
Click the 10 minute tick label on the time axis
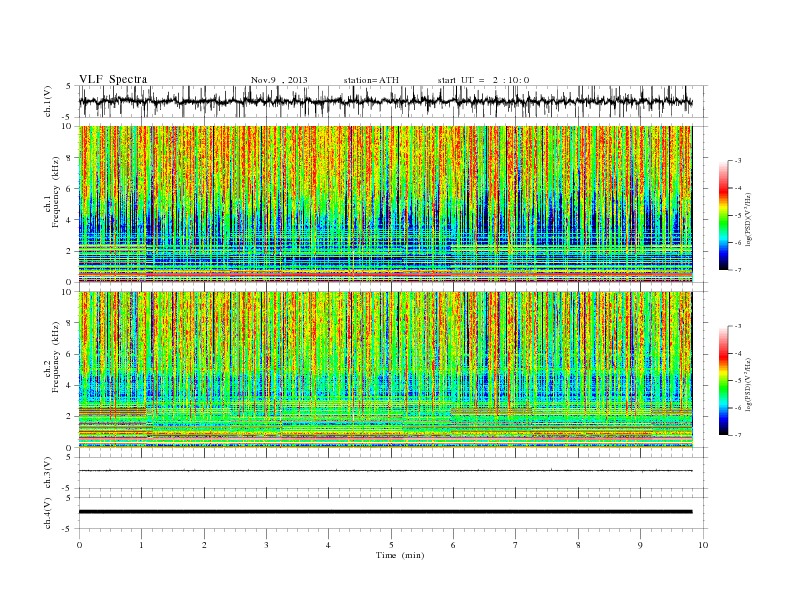point(703,545)
